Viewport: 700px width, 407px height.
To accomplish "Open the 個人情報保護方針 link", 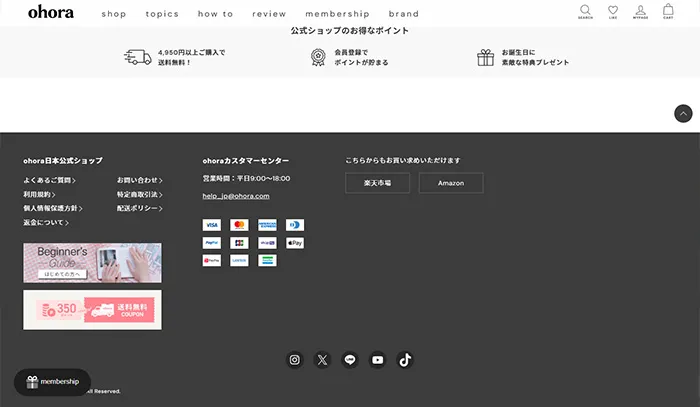I will 53,208.
